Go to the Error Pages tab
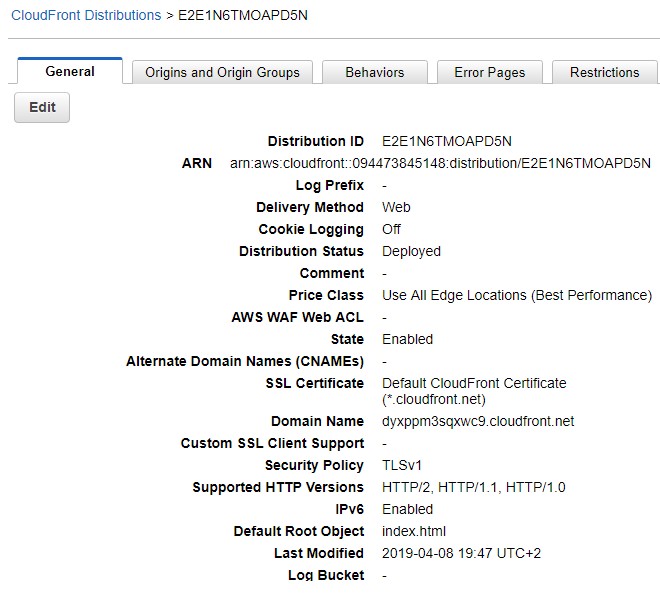The height and width of the screenshot is (604, 660). coord(489,73)
